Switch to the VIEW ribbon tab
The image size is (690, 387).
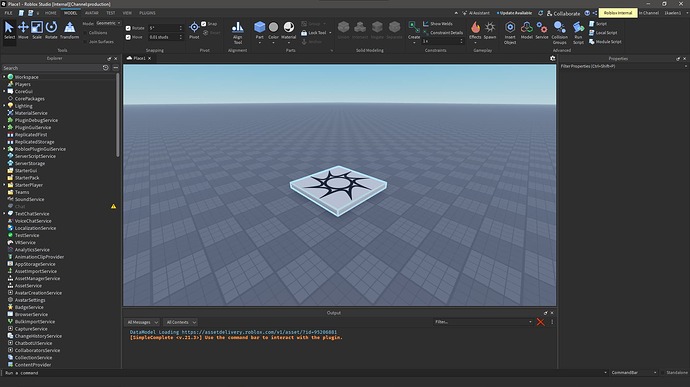(127, 13)
